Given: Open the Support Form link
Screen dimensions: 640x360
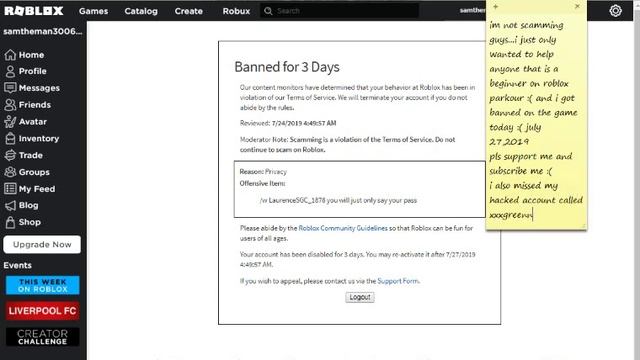Looking at the screenshot, I should 398,281.
